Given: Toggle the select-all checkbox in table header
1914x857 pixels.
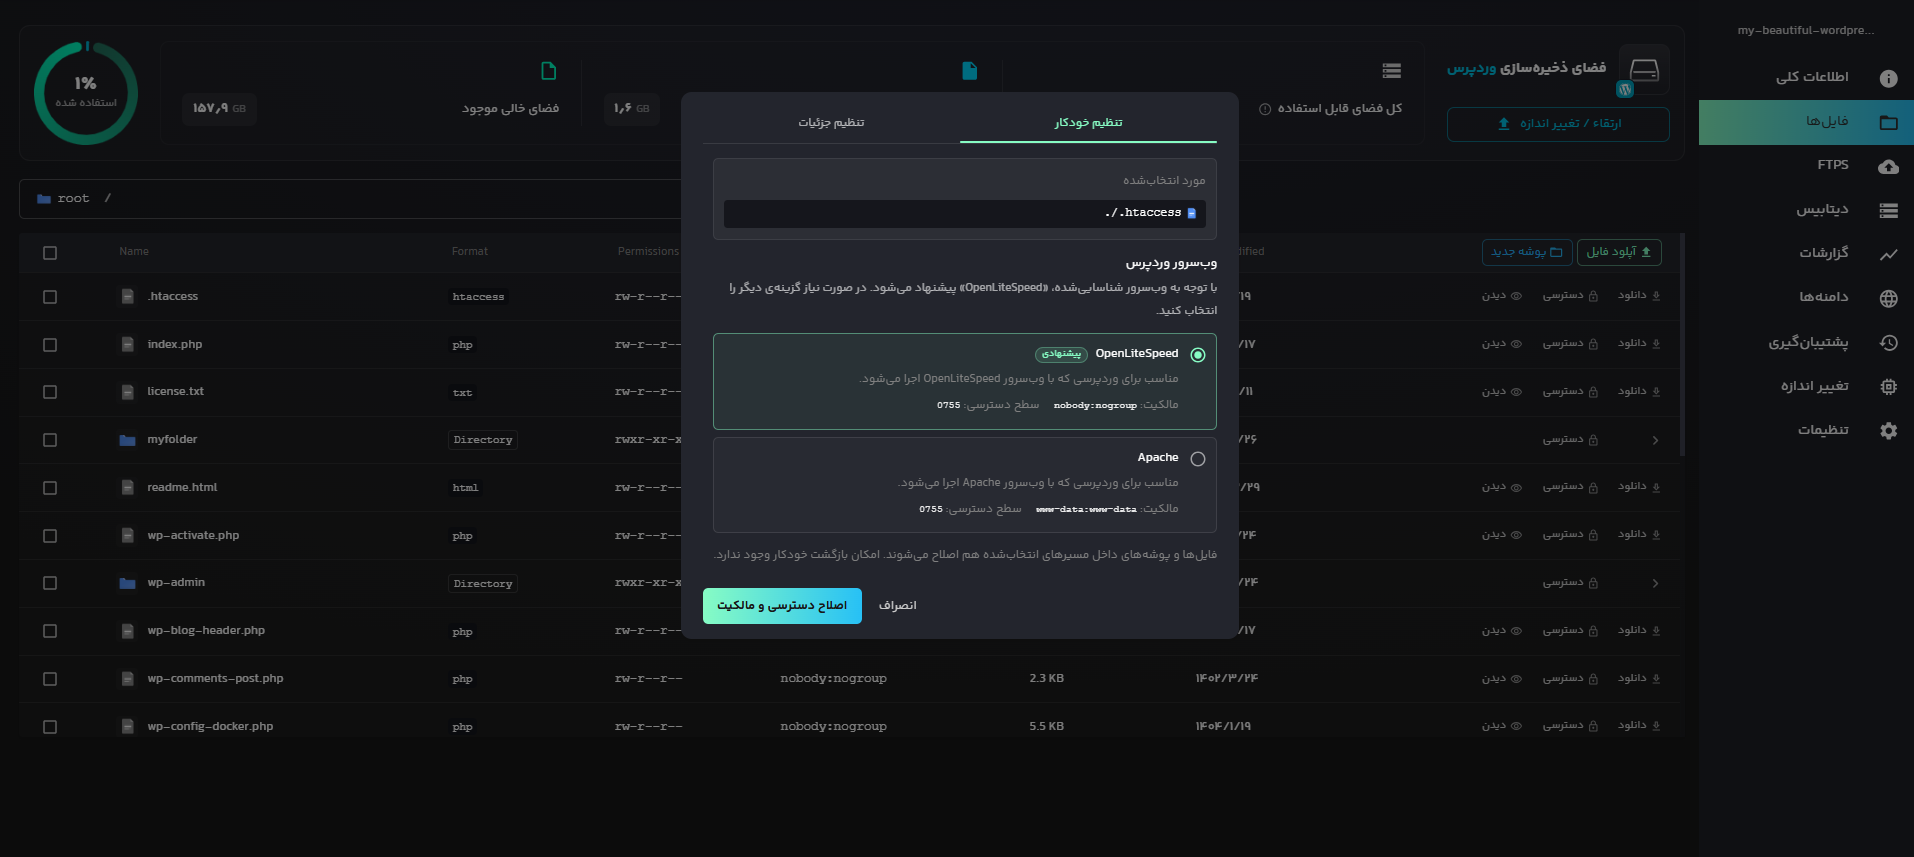Looking at the screenshot, I should (50, 253).
